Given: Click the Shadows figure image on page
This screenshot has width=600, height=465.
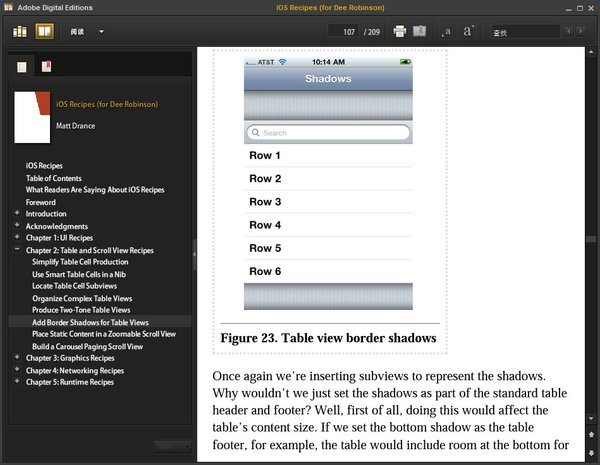Looking at the screenshot, I should (x=328, y=183).
